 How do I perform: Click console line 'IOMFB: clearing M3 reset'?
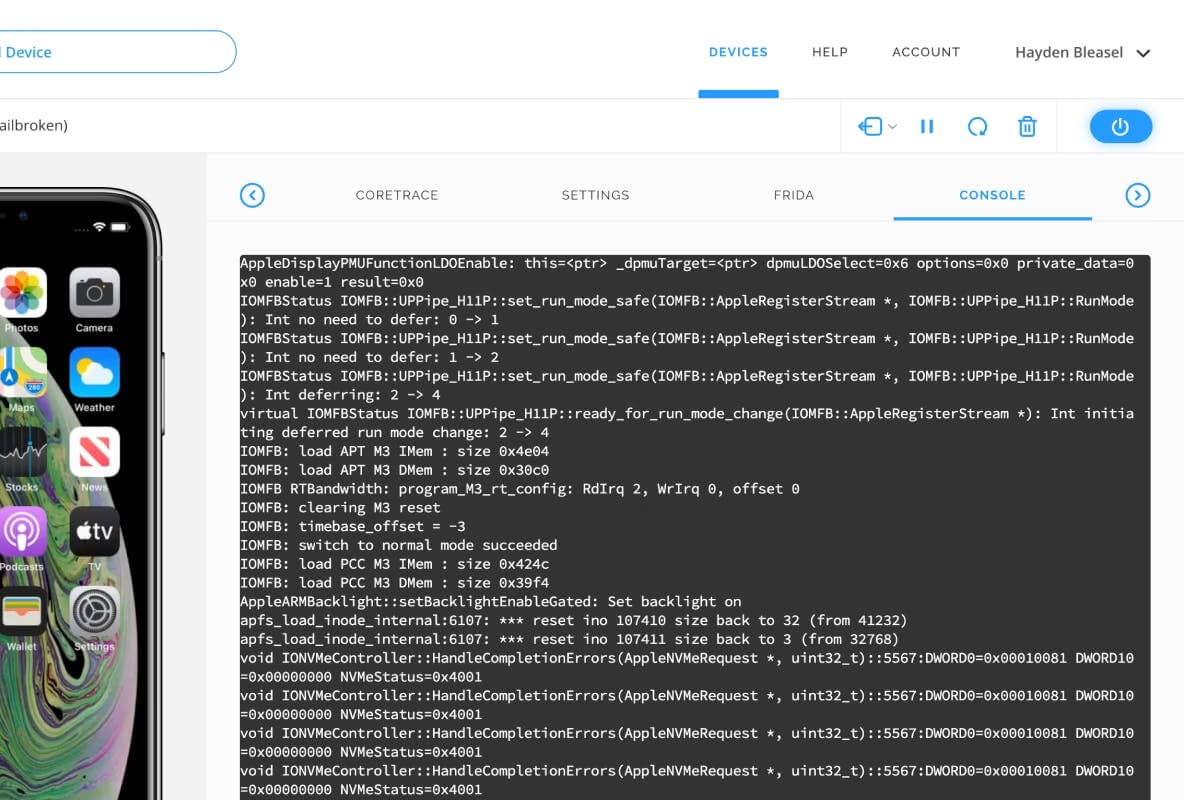340,507
